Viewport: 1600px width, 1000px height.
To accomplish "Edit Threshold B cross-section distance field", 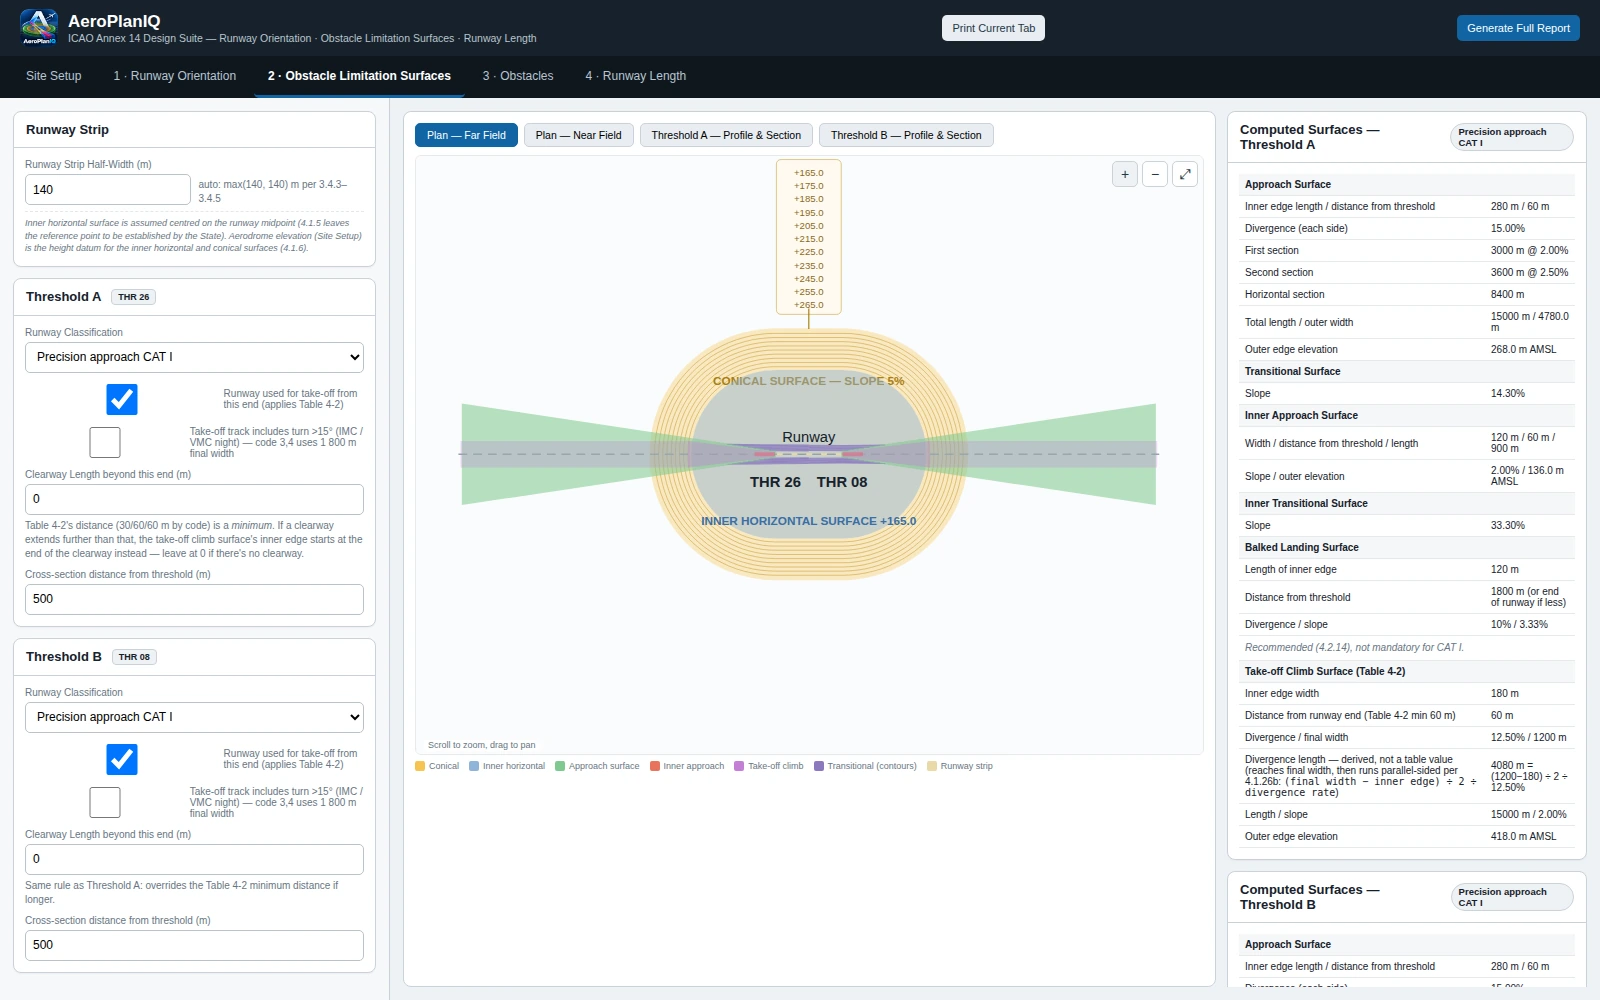I will coord(194,945).
